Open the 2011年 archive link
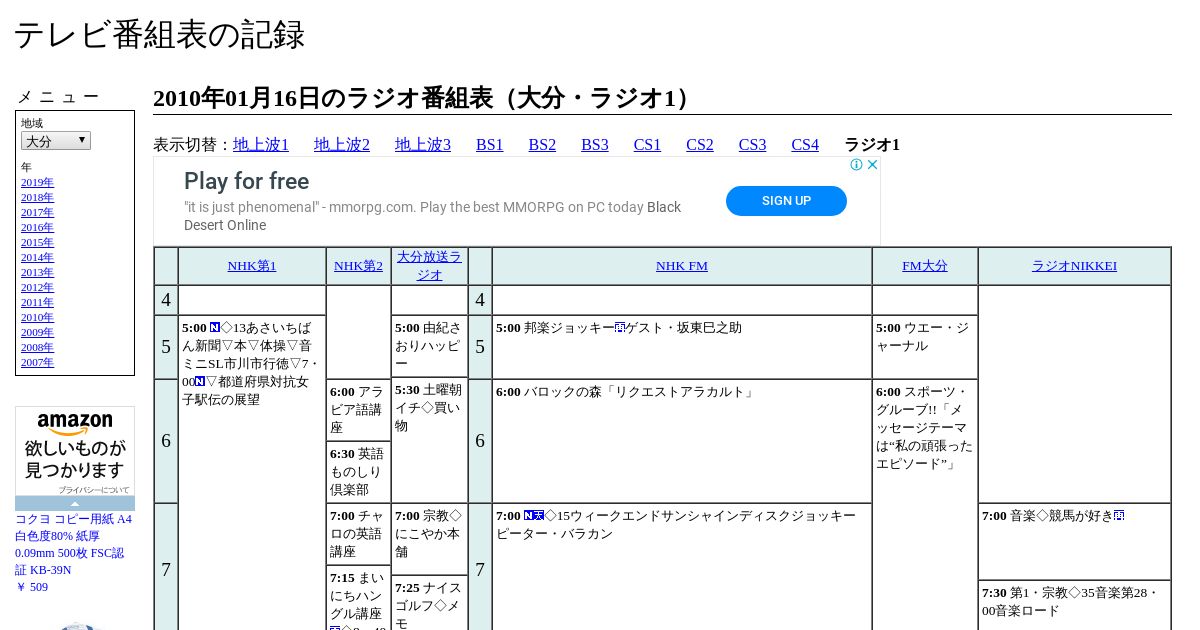This screenshot has height=630, width=1200. (x=37, y=303)
